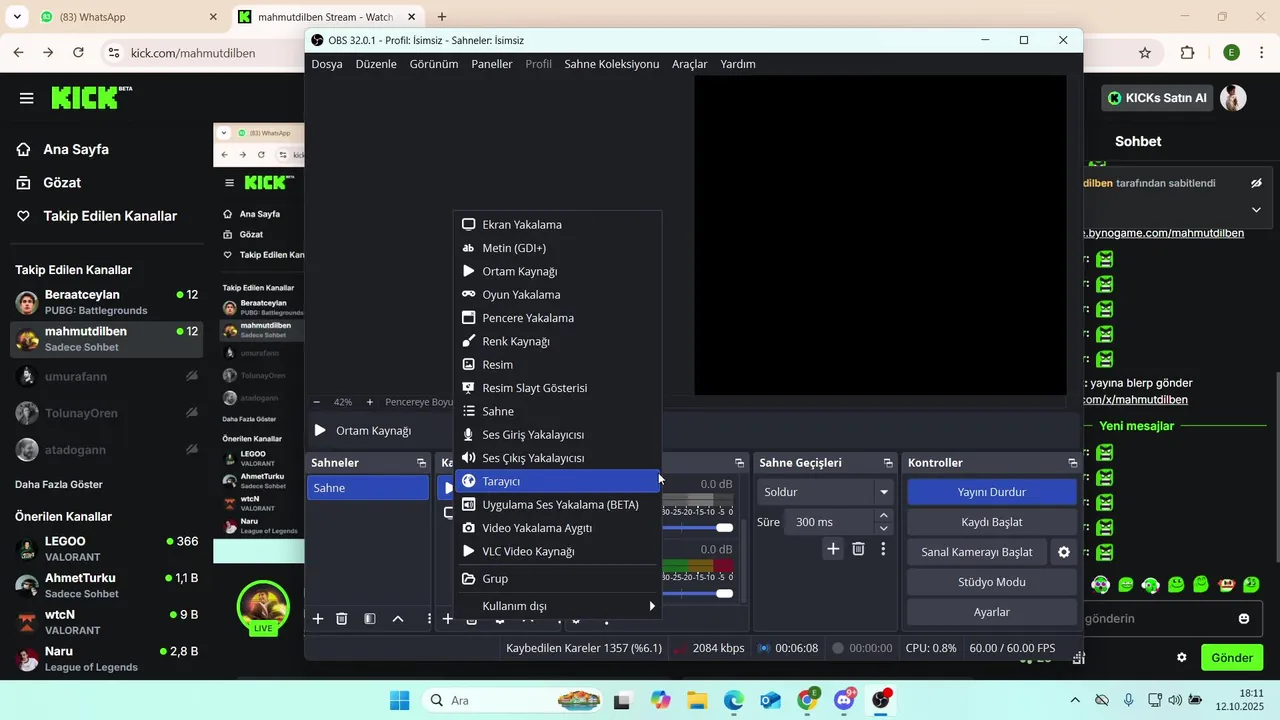Undock the Sahneler panel
1280x720 pixels.
point(421,463)
